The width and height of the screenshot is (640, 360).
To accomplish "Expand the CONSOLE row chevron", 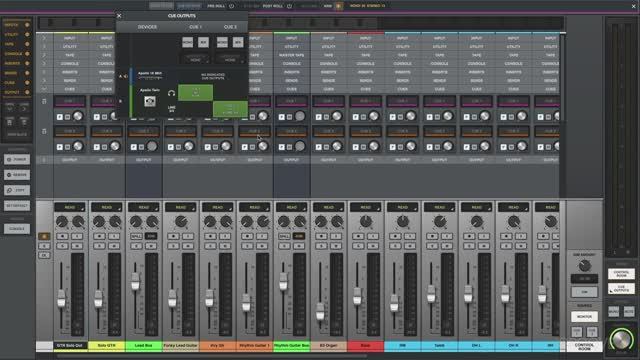I will tap(44, 64).
